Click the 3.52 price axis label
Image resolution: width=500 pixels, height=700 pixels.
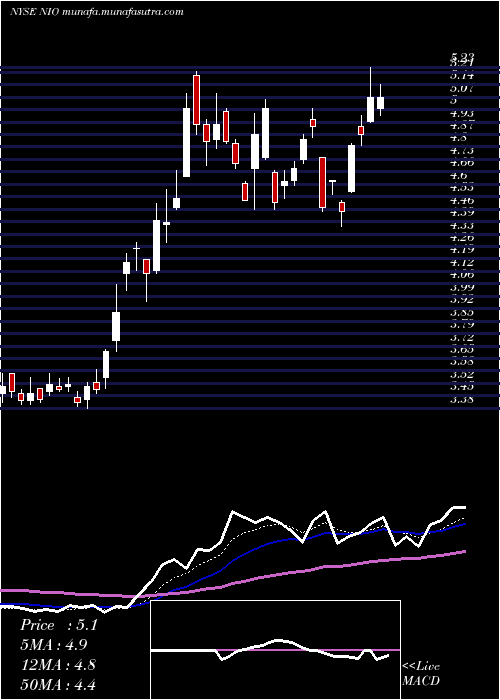[462, 374]
